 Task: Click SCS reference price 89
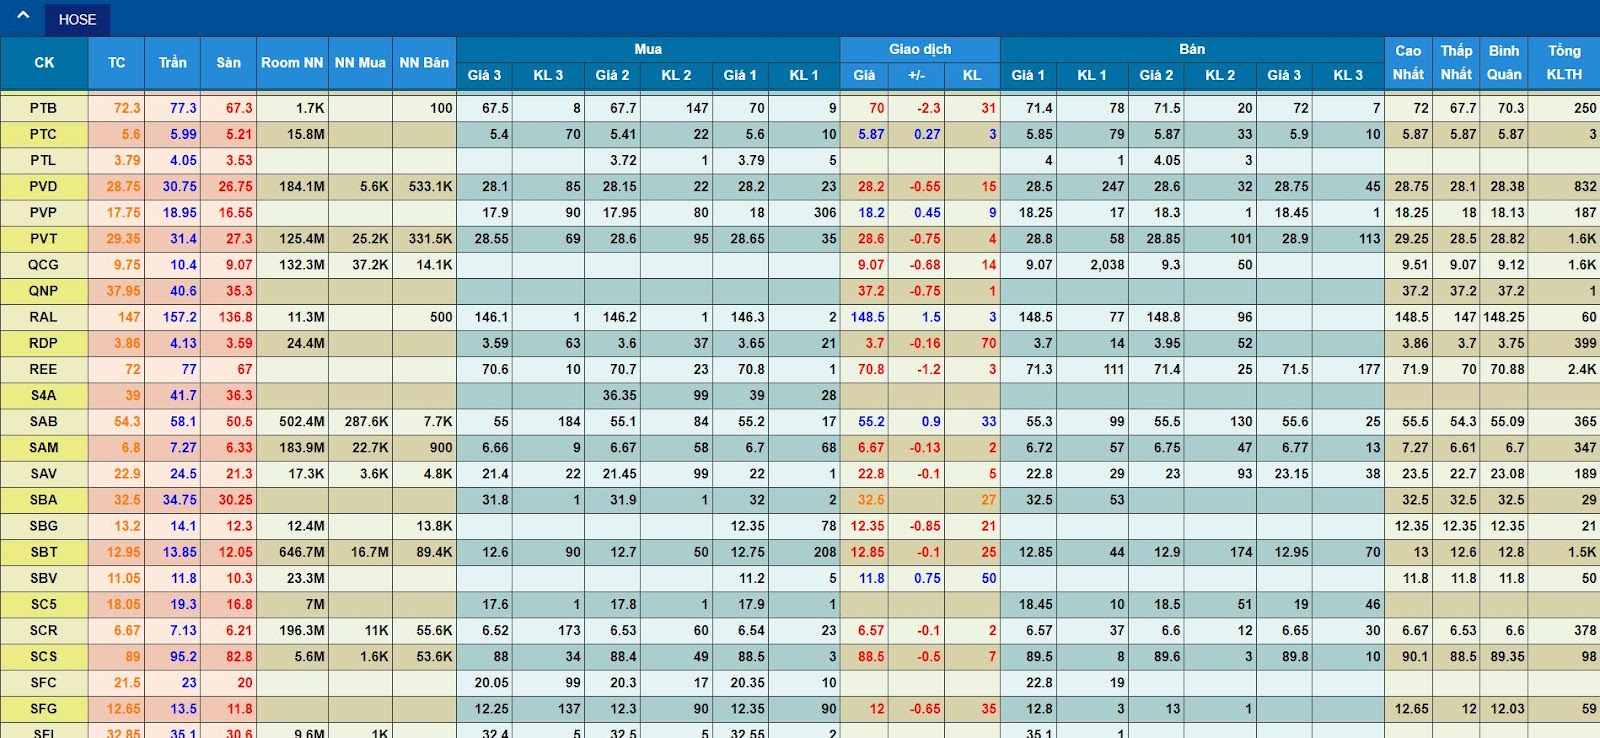[x=133, y=657]
